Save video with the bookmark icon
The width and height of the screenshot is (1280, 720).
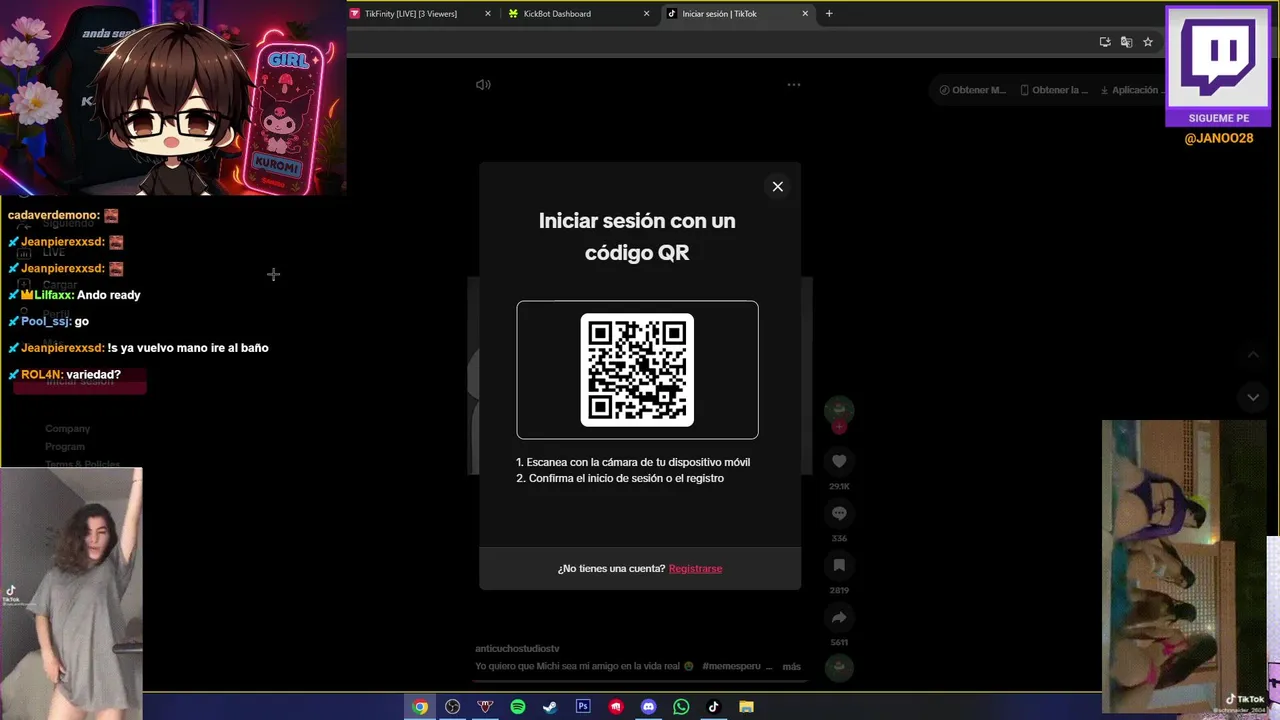click(839, 565)
